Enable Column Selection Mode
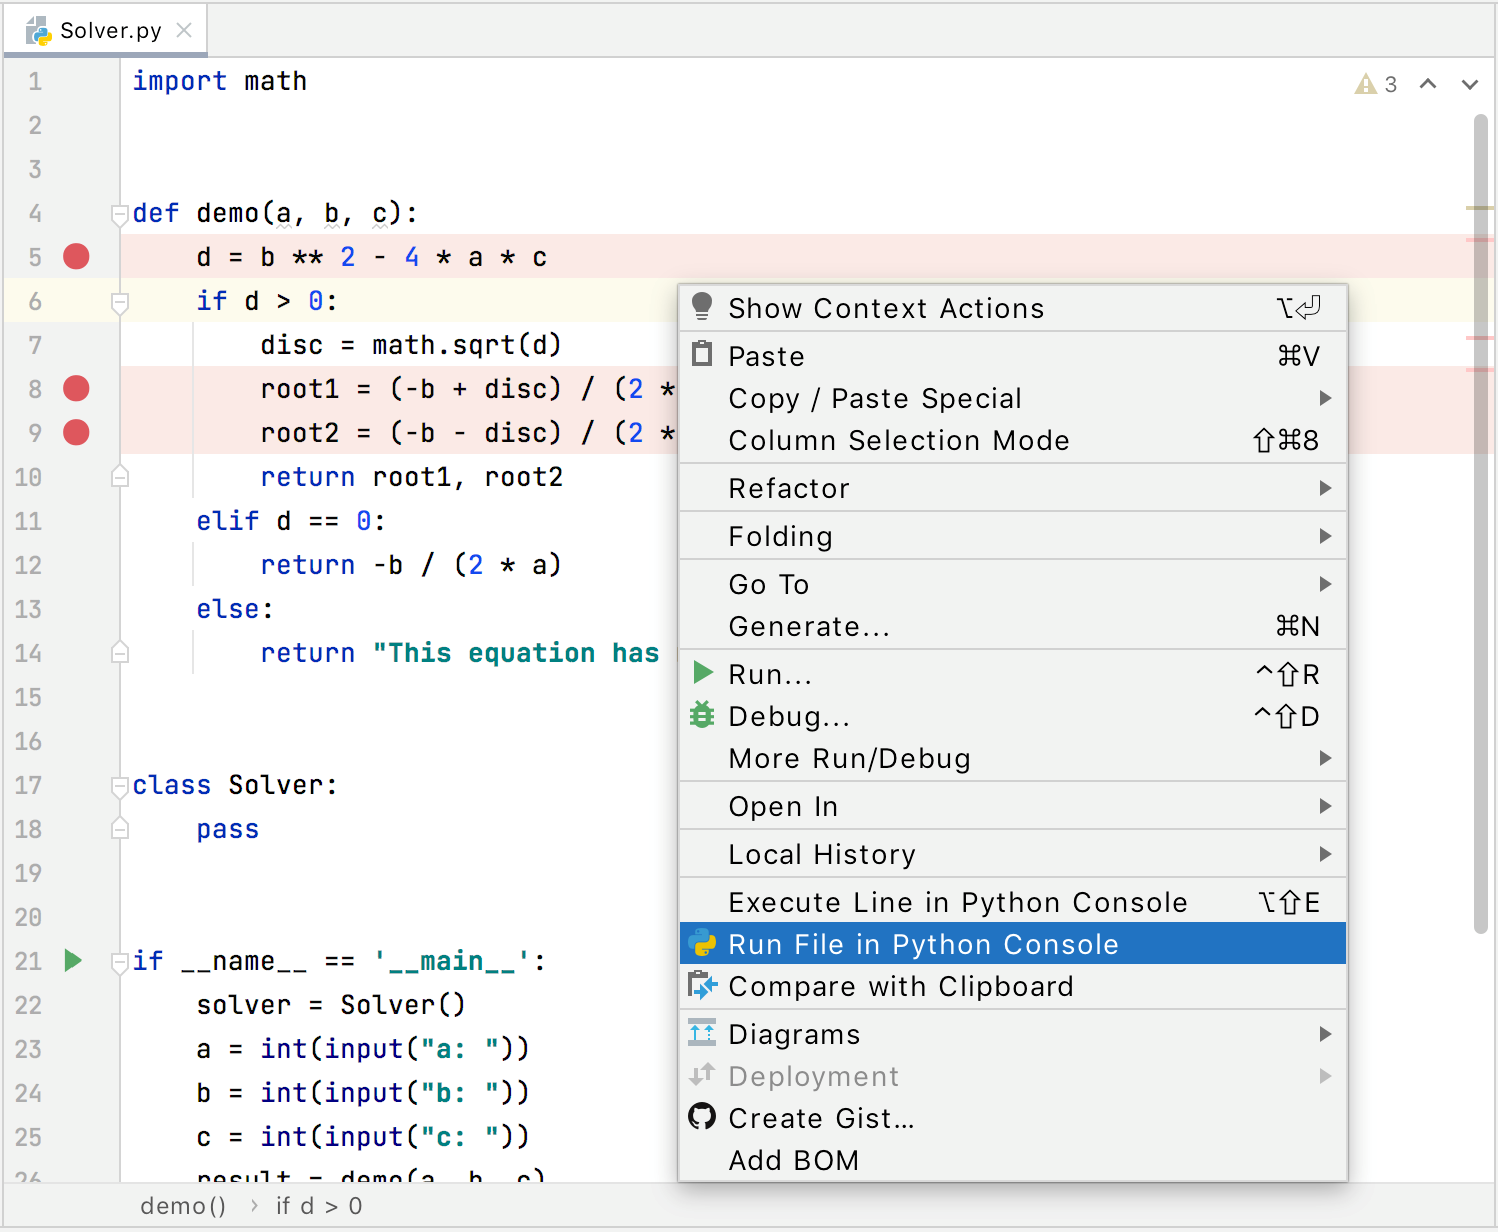1498x1232 pixels. coord(899,440)
